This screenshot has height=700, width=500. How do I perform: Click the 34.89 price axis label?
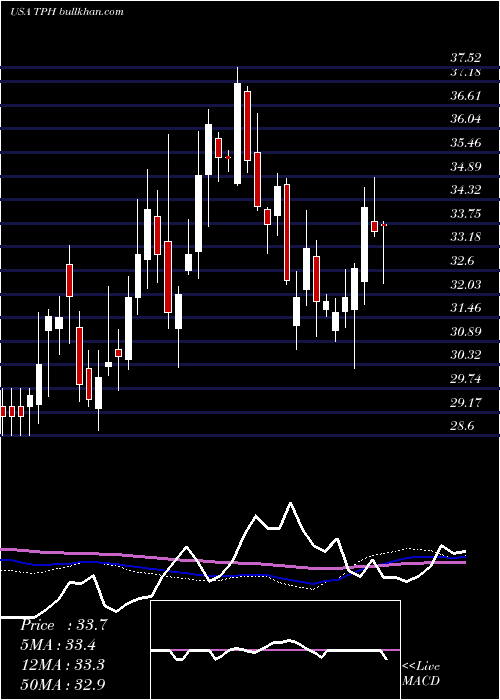pos(466,167)
